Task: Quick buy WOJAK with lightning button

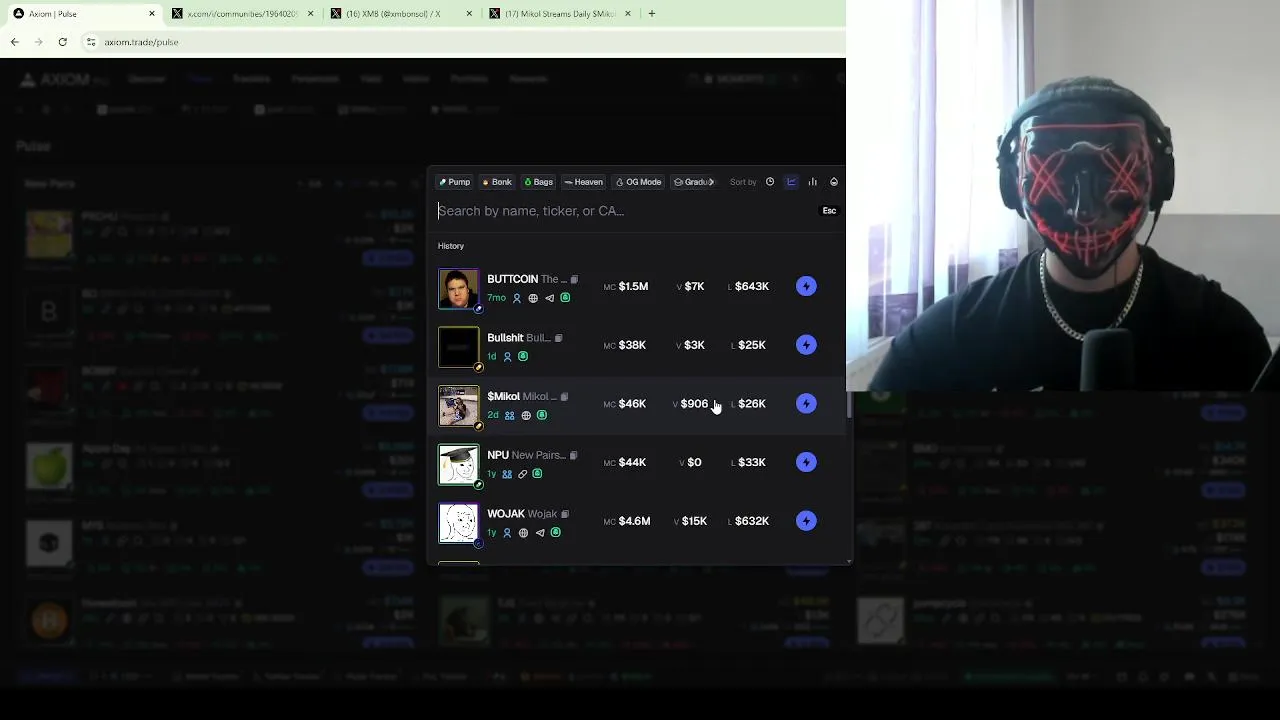Action: click(x=806, y=521)
